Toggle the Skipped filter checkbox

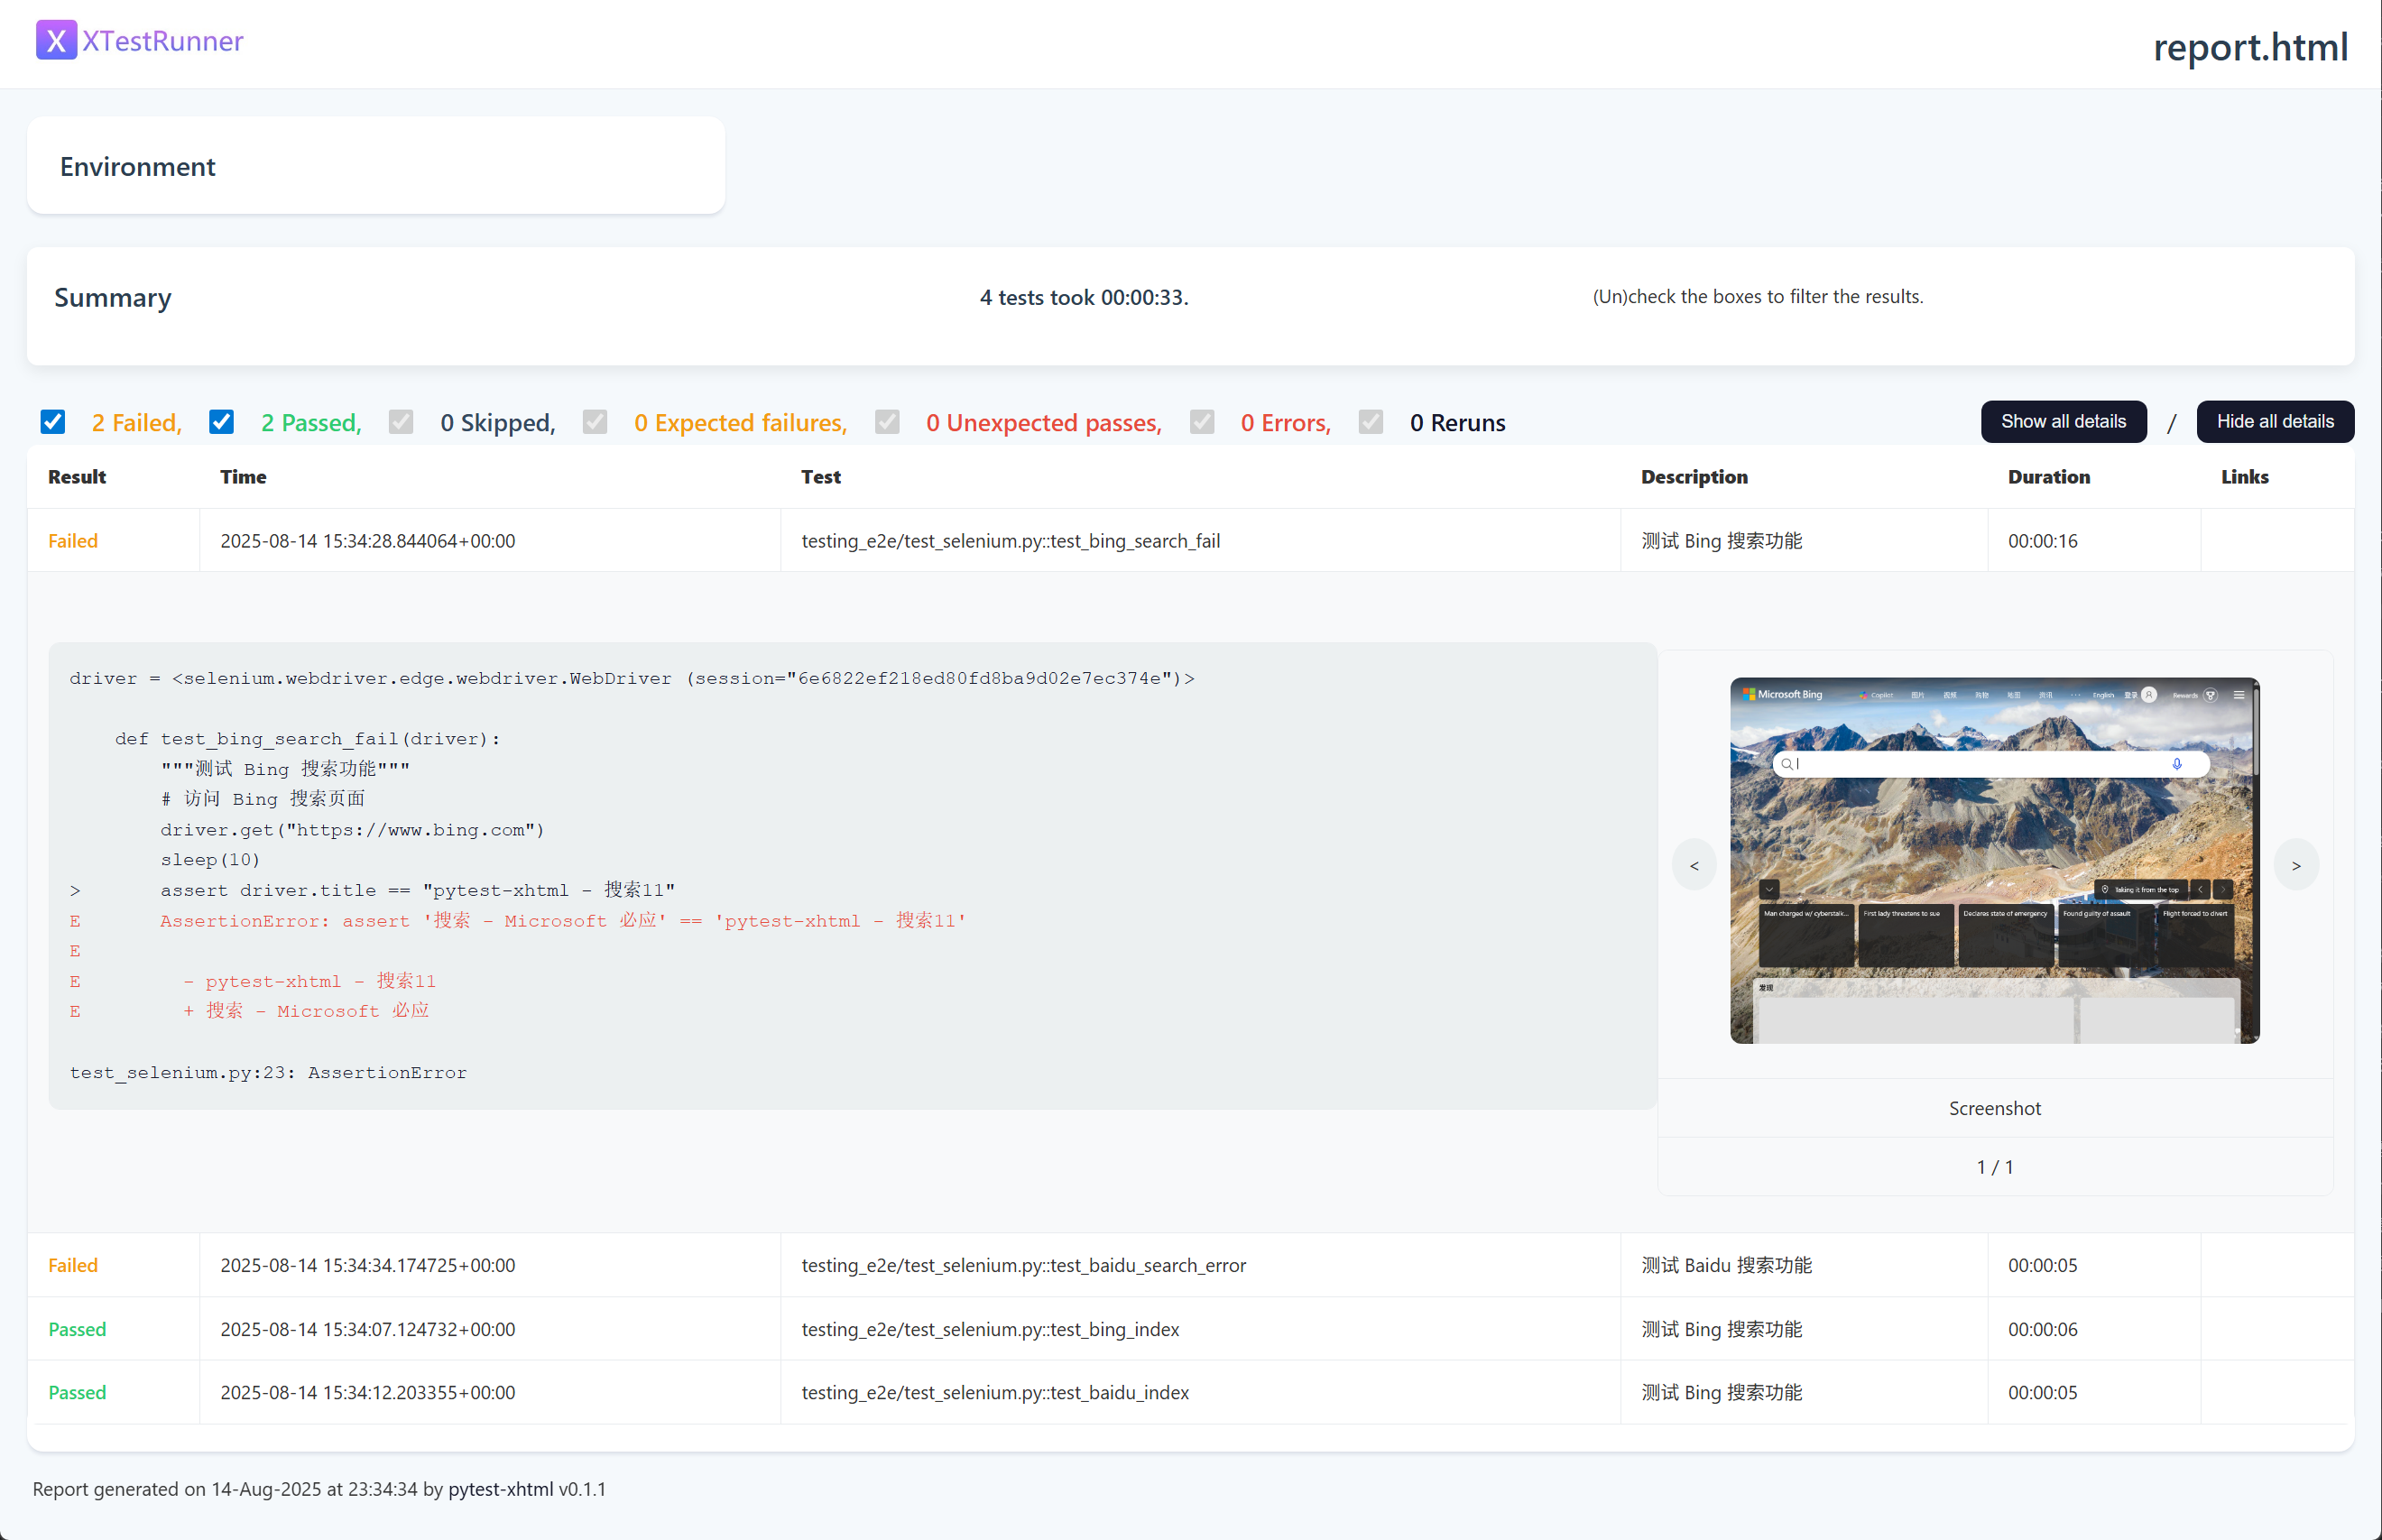pyautogui.click(x=401, y=422)
